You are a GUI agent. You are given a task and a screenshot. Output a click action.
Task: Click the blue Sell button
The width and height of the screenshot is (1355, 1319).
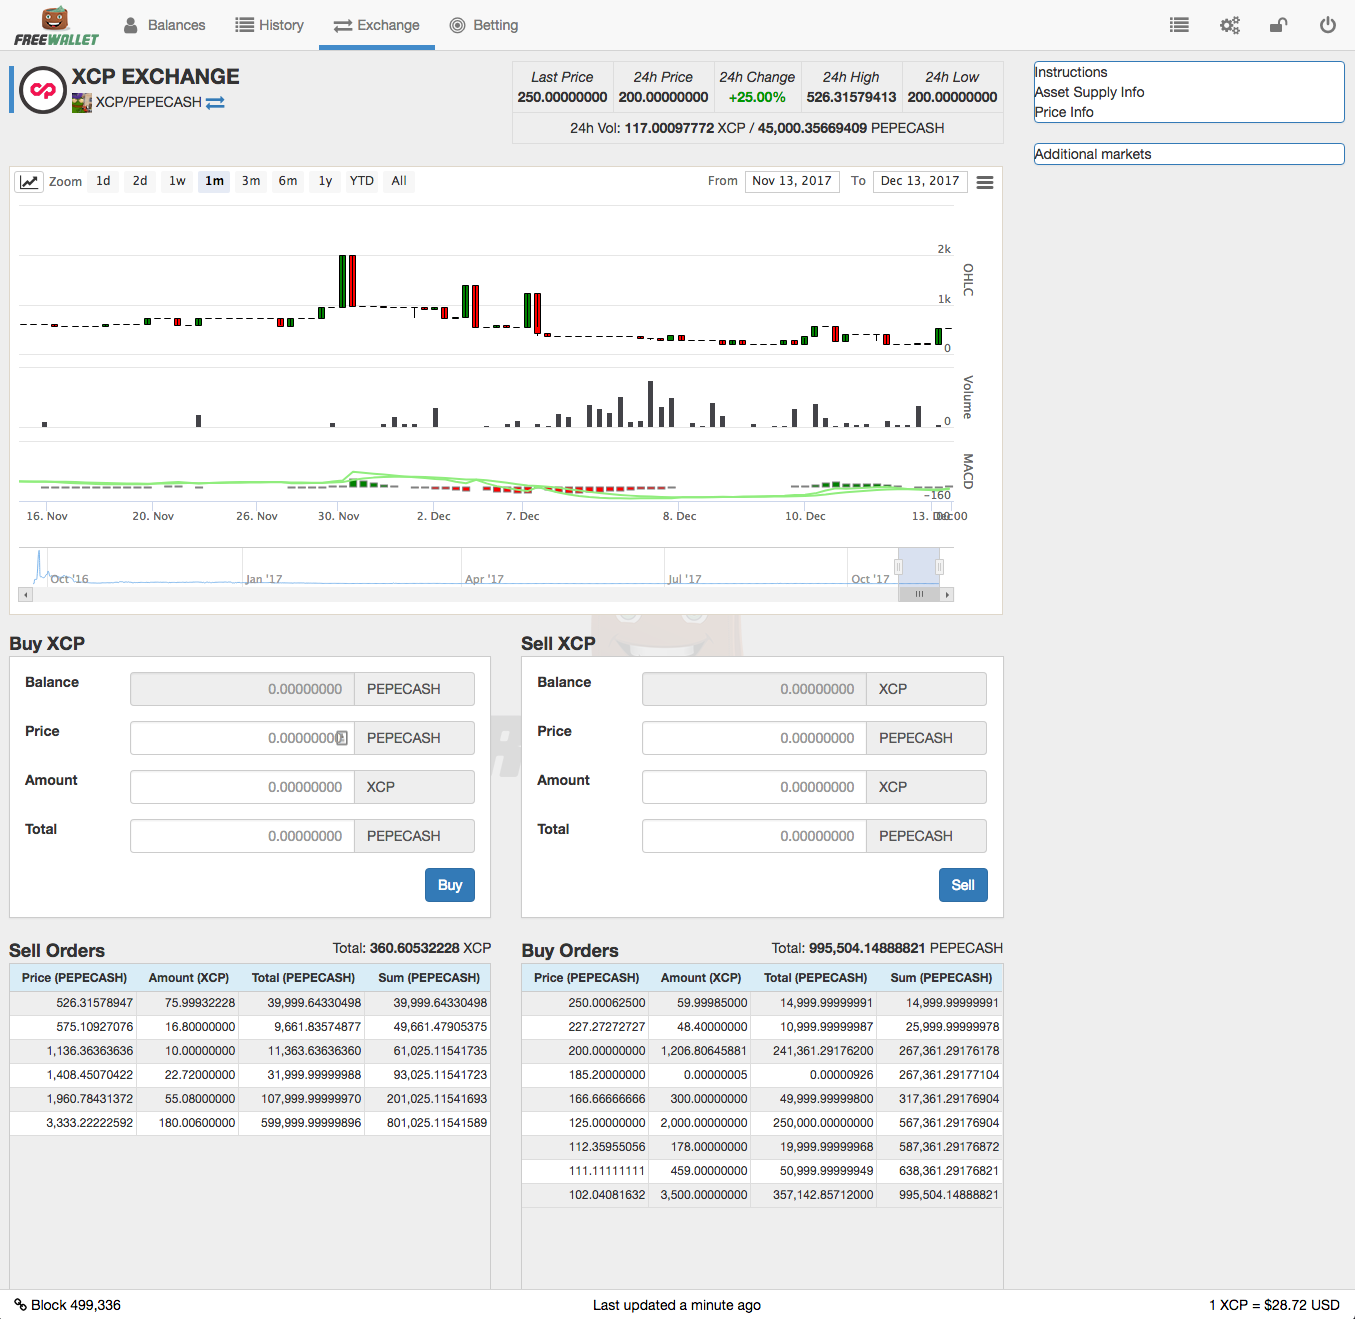tap(963, 885)
